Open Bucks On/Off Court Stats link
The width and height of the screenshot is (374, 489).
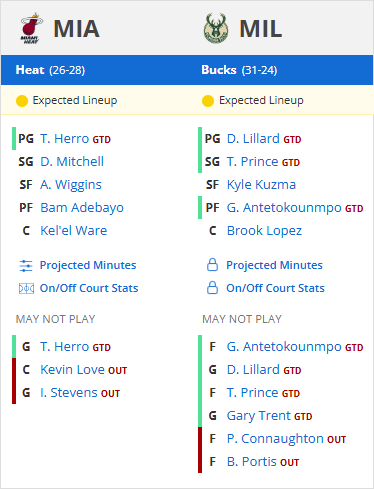click(275, 288)
